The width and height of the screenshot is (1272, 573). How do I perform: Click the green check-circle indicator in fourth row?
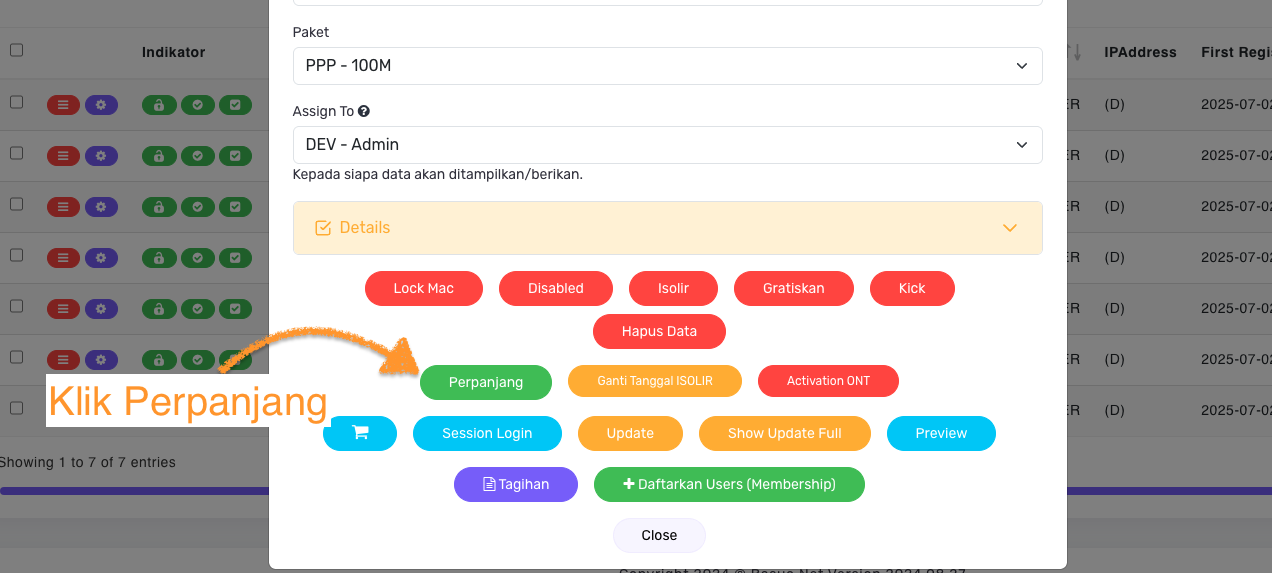pyautogui.click(x=197, y=257)
